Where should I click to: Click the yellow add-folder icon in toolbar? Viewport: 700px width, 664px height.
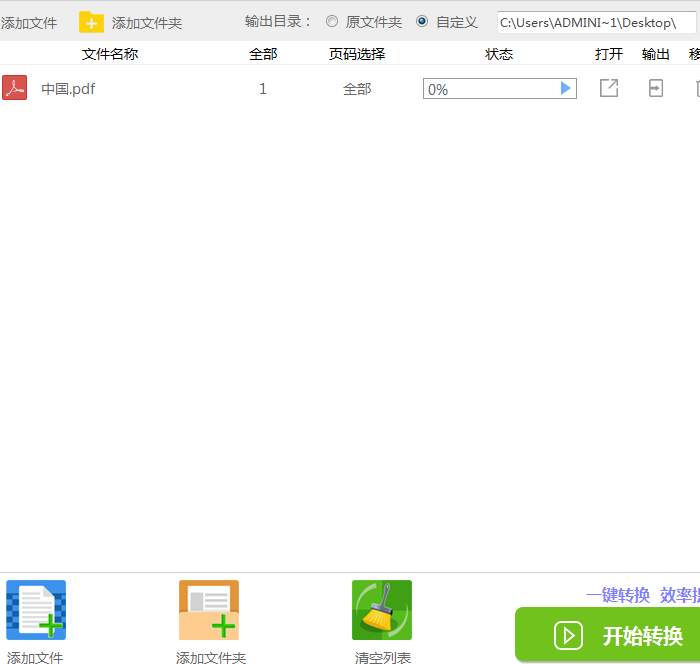point(91,22)
